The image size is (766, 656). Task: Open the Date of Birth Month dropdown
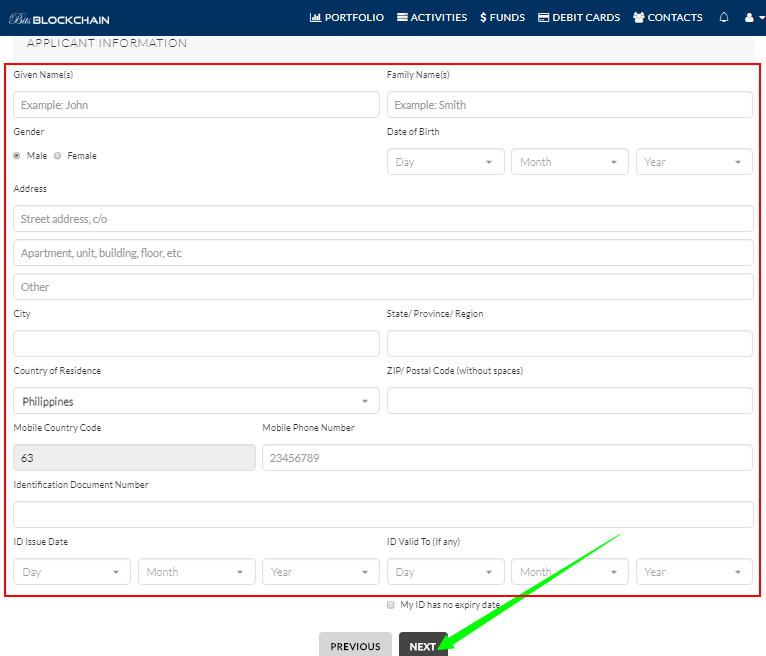570,162
